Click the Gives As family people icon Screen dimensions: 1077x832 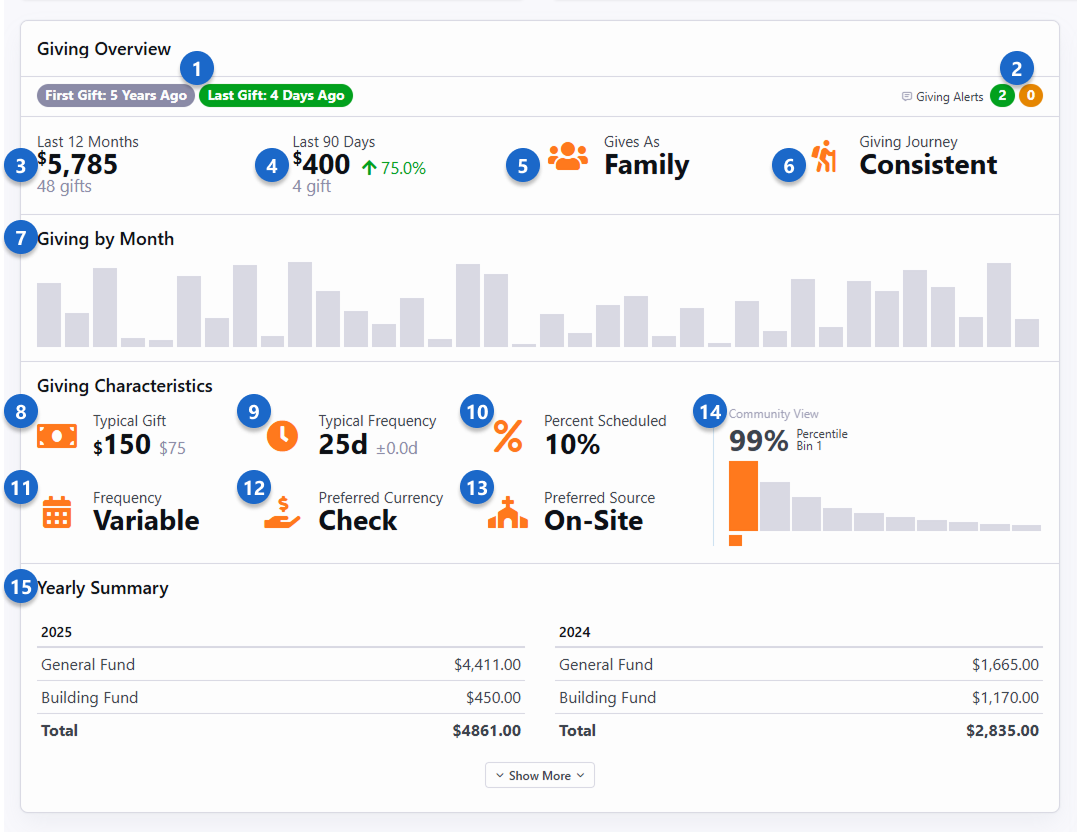tap(567, 158)
